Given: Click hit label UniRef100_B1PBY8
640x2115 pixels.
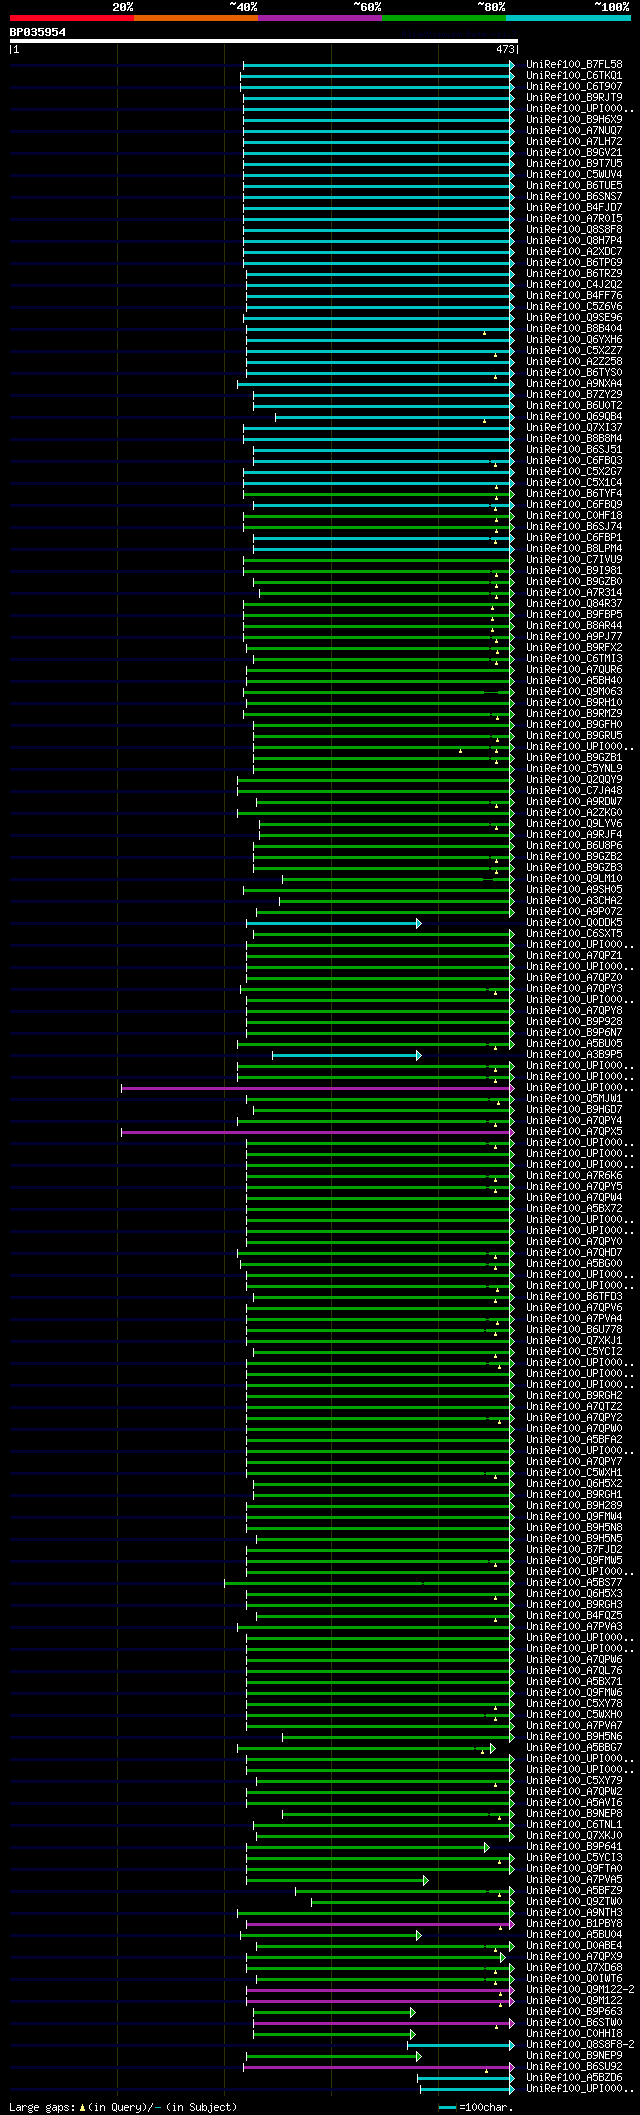Looking at the screenshot, I should click(x=574, y=1923).
